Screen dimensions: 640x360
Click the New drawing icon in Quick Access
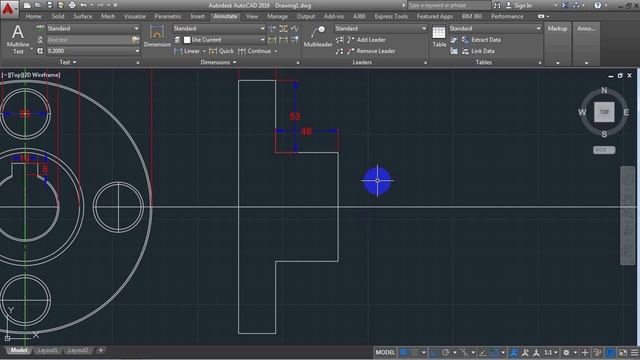tap(27, 5)
